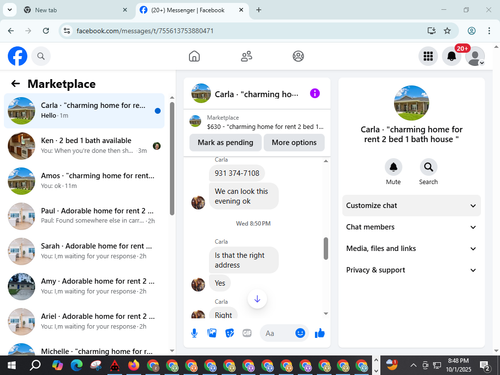Click the phone number 931 374-7108 message

coord(237,173)
